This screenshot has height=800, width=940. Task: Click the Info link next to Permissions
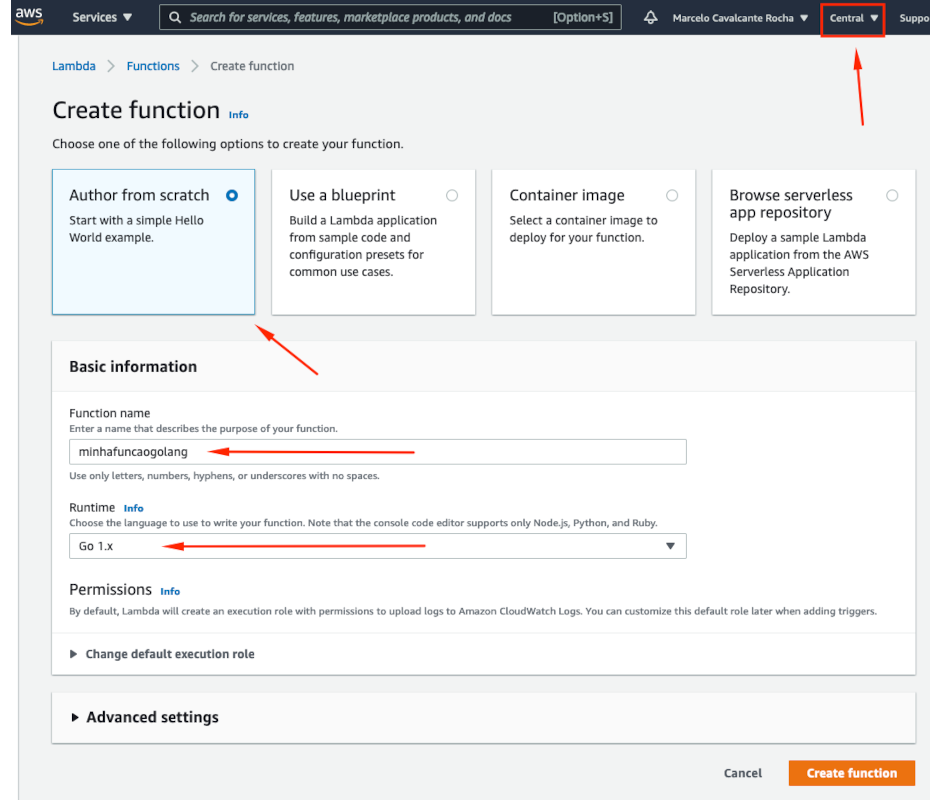[170, 591]
